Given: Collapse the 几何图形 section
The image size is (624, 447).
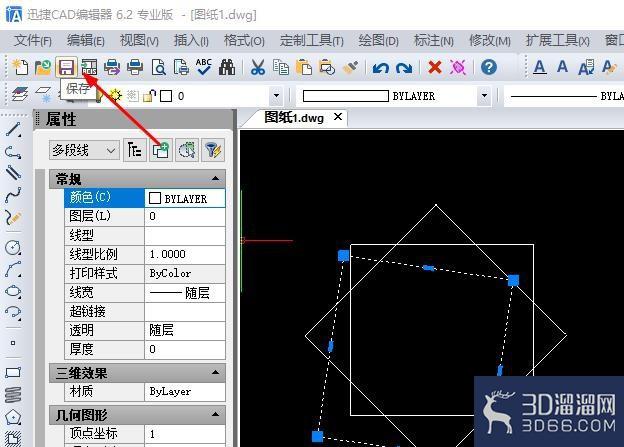Looking at the screenshot, I should point(215,415).
